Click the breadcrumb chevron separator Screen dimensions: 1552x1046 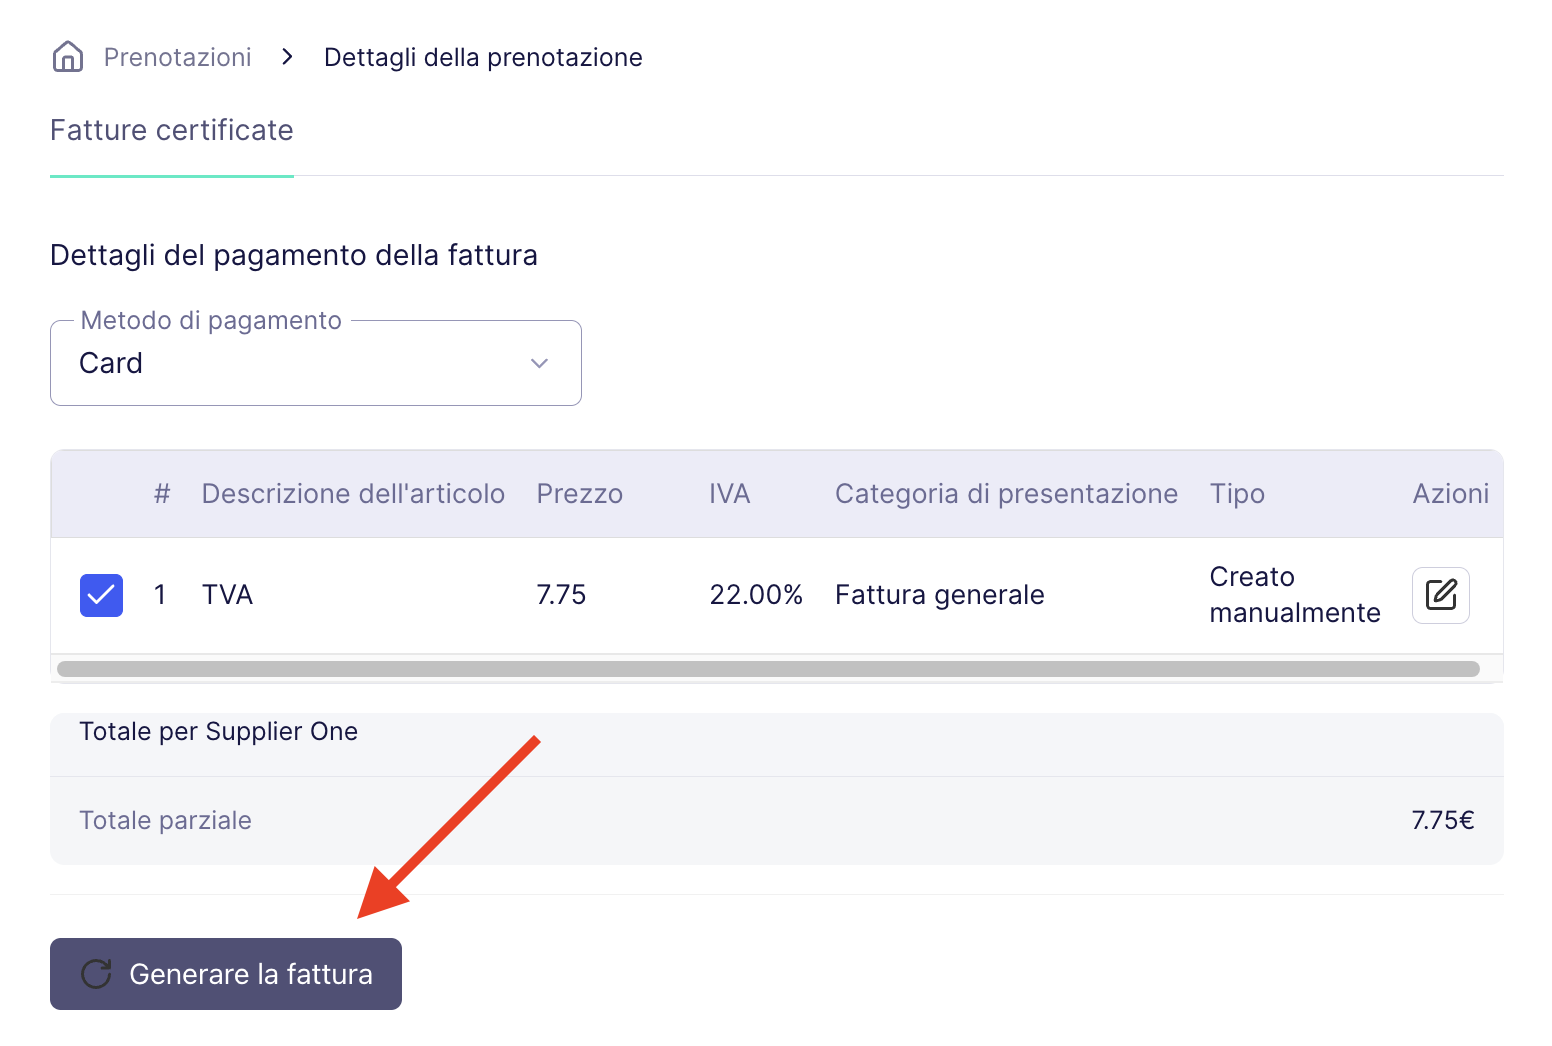click(x=288, y=57)
